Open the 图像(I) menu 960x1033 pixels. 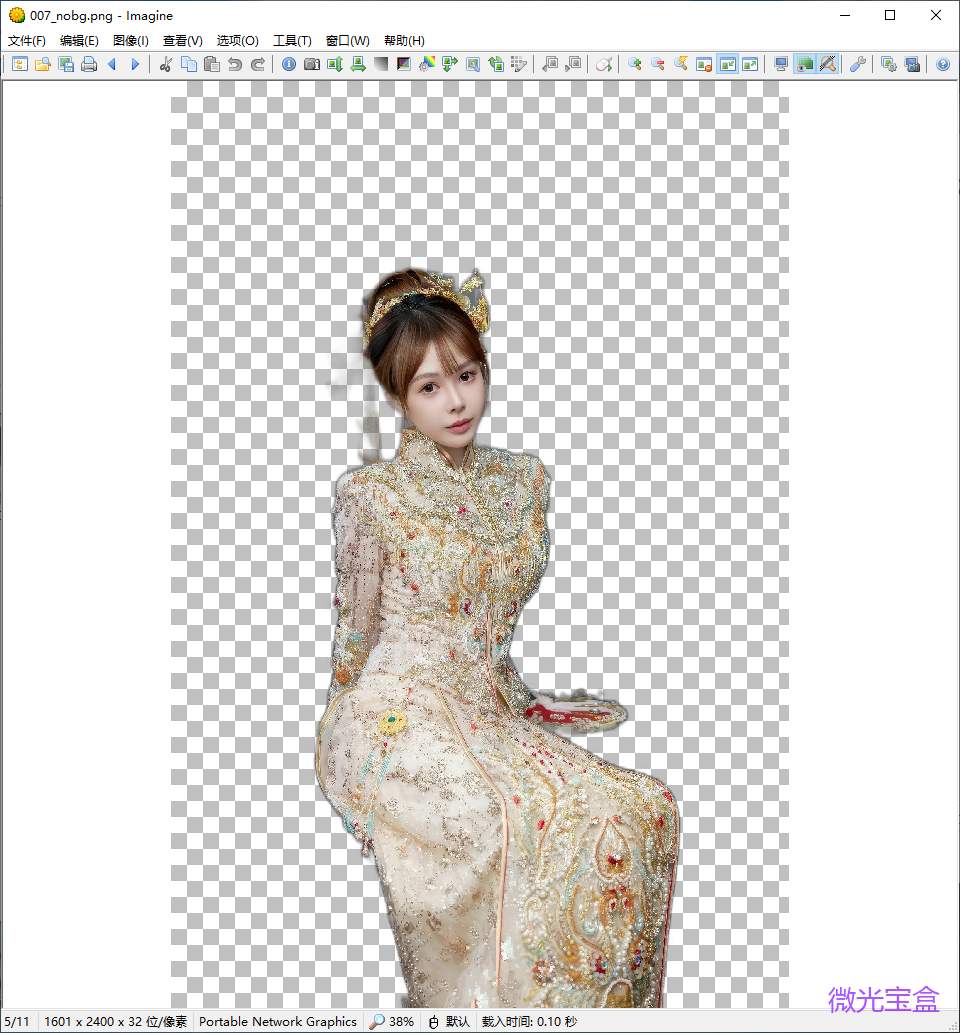[x=130, y=41]
